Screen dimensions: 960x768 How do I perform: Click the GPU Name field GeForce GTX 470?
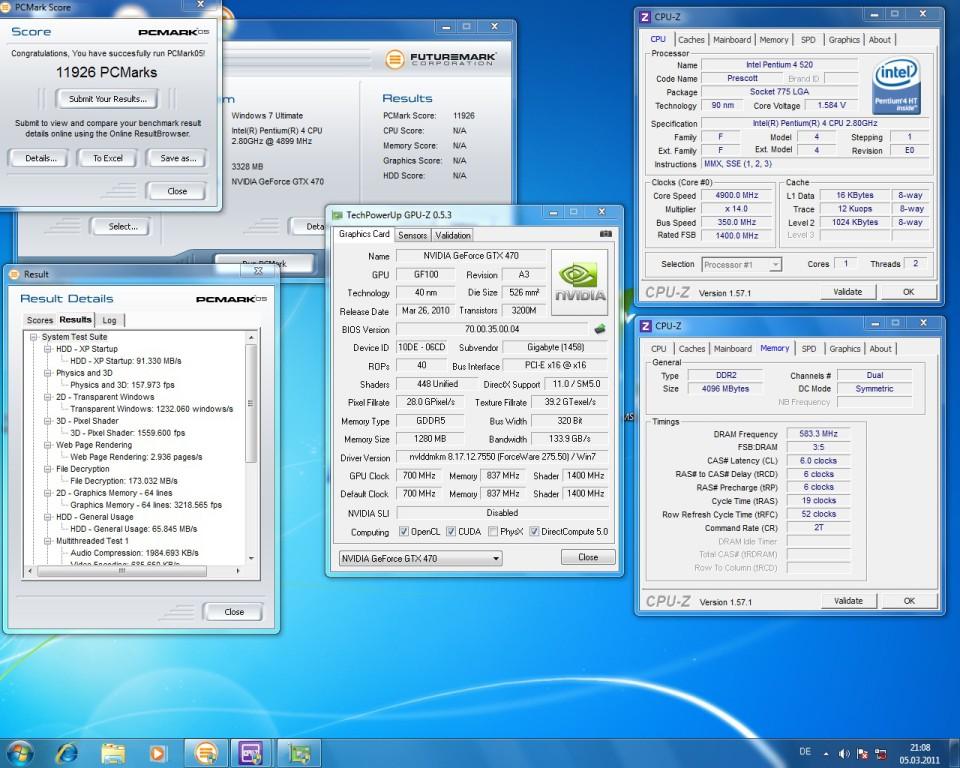point(471,255)
